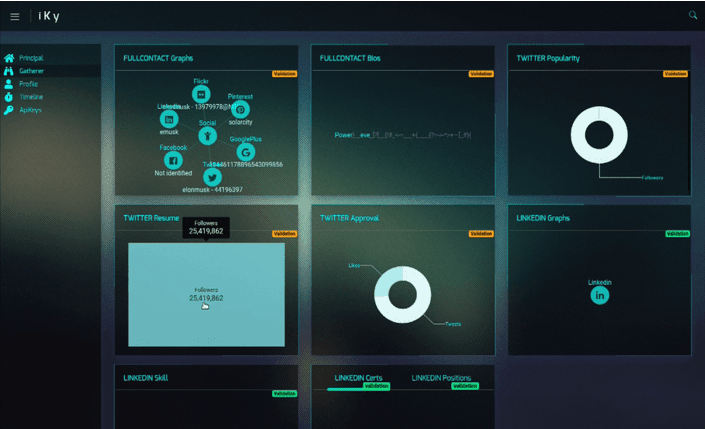Click the TWITTER Resume panel title

[151, 218]
